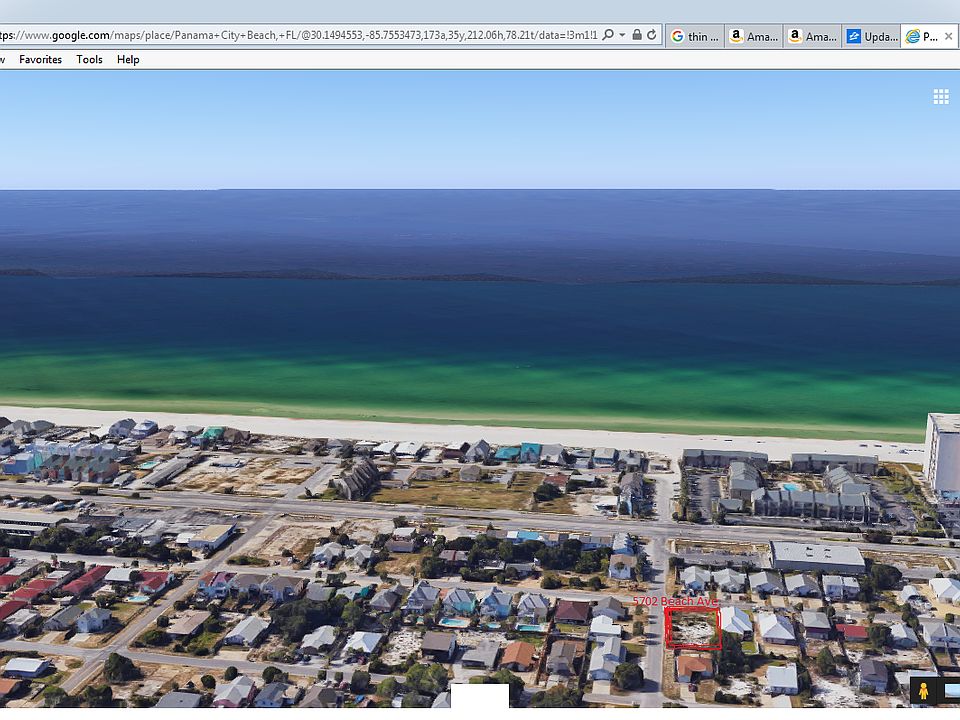
Task: Refresh the page with the reload icon
Action: click(x=652, y=35)
